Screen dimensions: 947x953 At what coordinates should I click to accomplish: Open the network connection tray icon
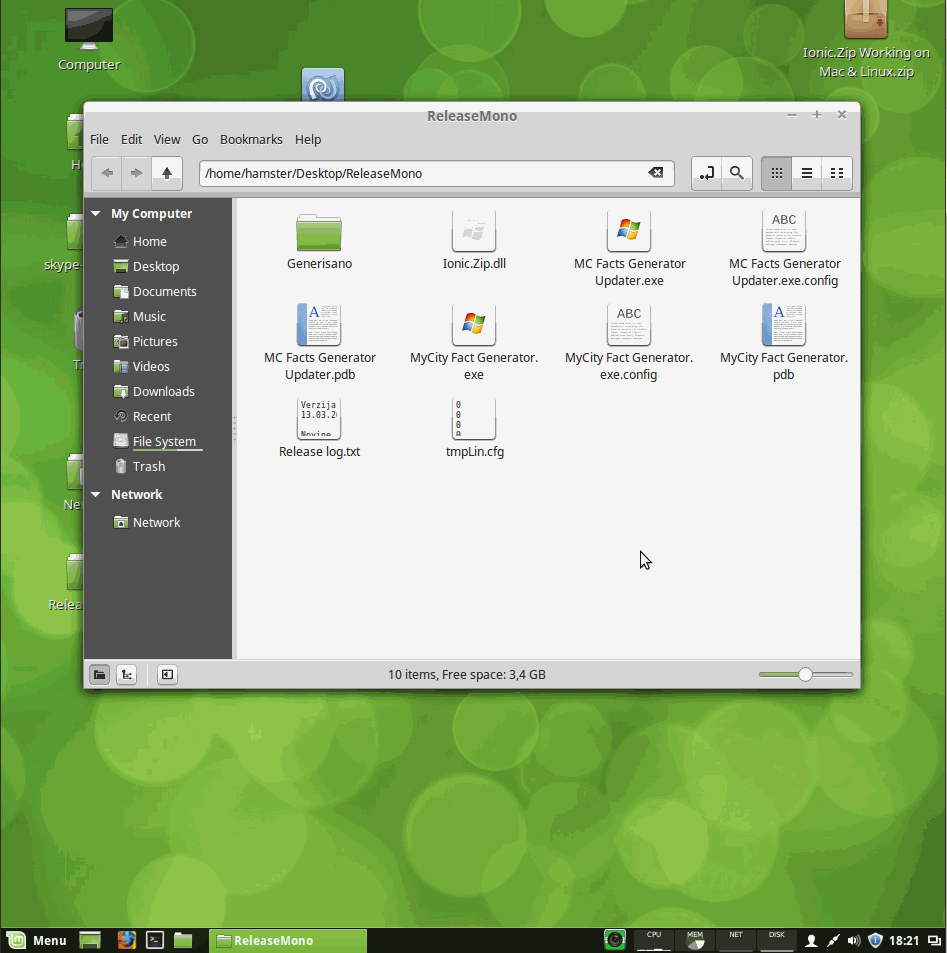coord(833,941)
